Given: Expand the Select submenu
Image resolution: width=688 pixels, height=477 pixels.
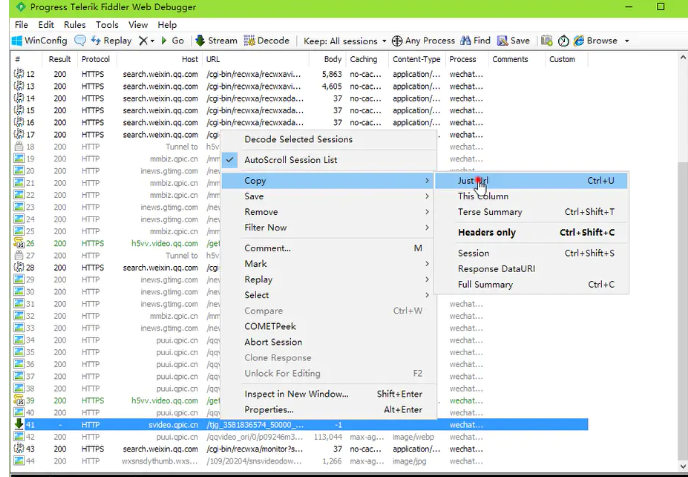Looking at the screenshot, I should tap(329, 295).
